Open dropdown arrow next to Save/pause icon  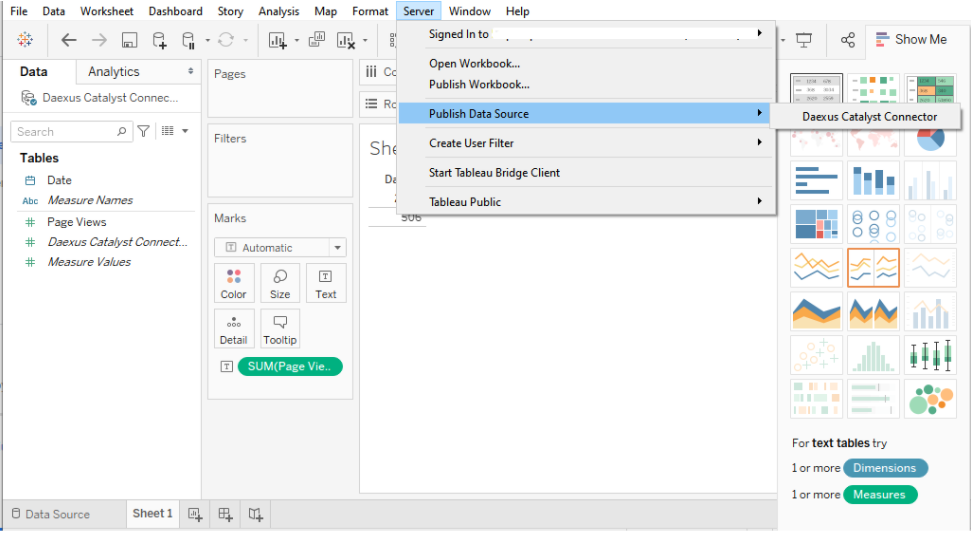coord(207,40)
